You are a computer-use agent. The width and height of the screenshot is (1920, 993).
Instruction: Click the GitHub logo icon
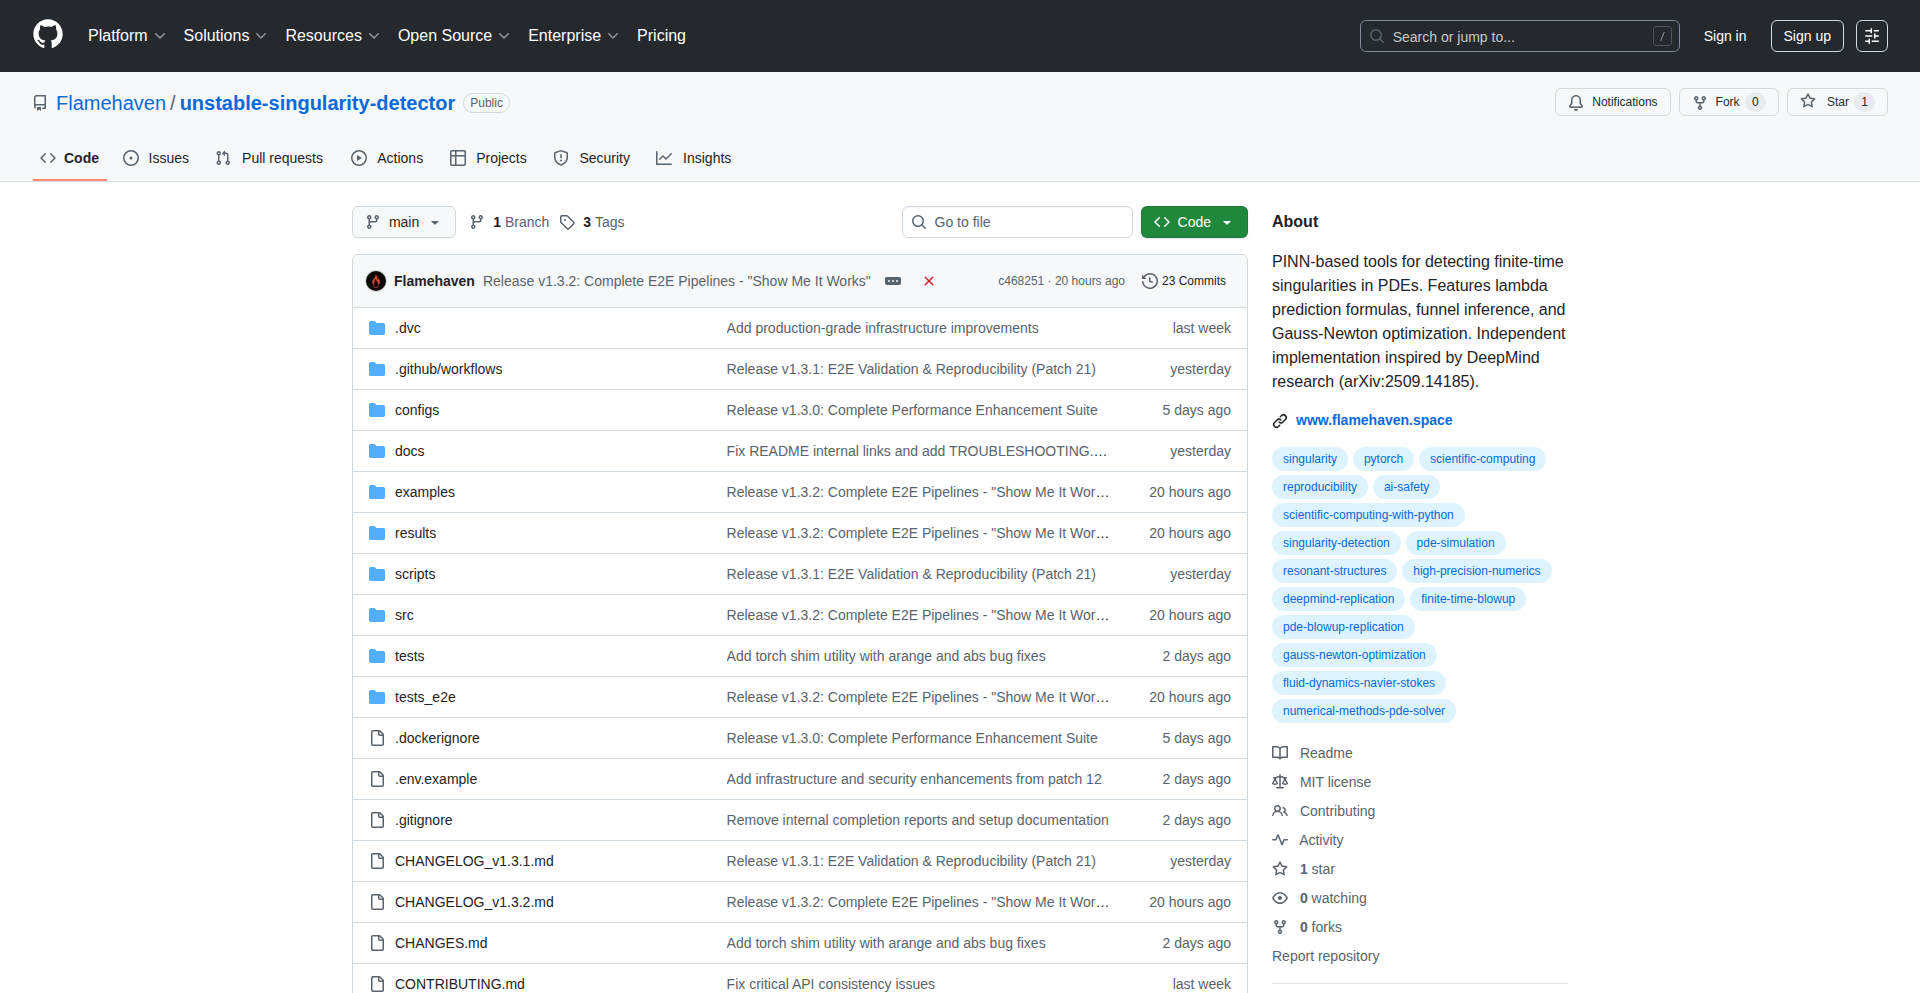pyautogui.click(x=47, y=35)
